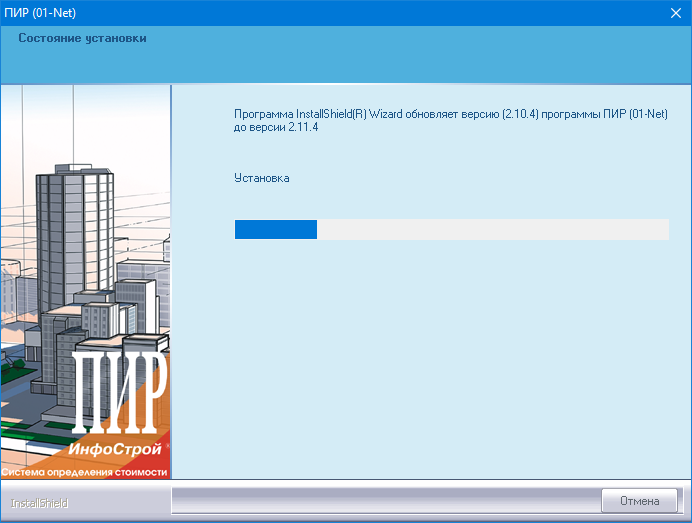
Task: Close the ПИР (01-Net) installer window
Action: [676, 13]
